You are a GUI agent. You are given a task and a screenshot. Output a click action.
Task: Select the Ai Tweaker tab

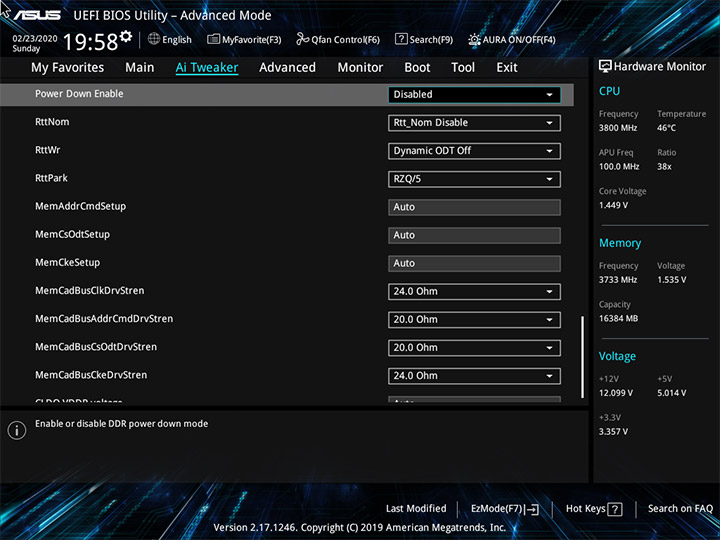click(x=207, y=68)
